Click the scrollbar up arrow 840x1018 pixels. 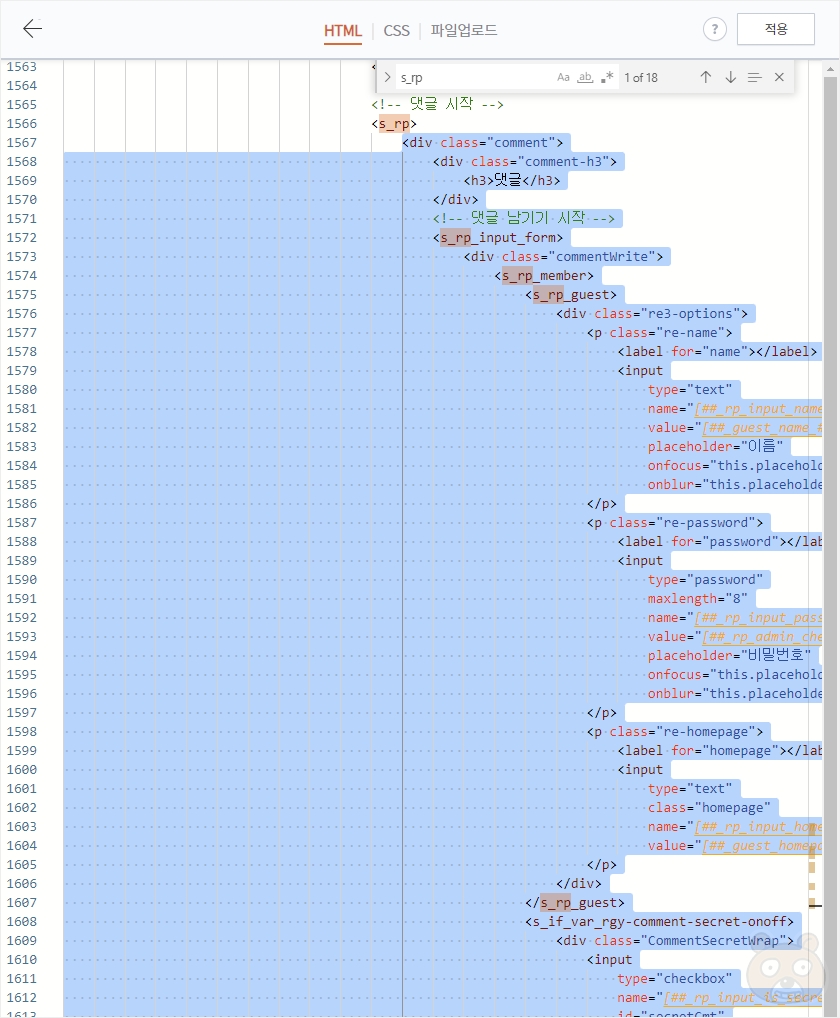coord(830,68)
